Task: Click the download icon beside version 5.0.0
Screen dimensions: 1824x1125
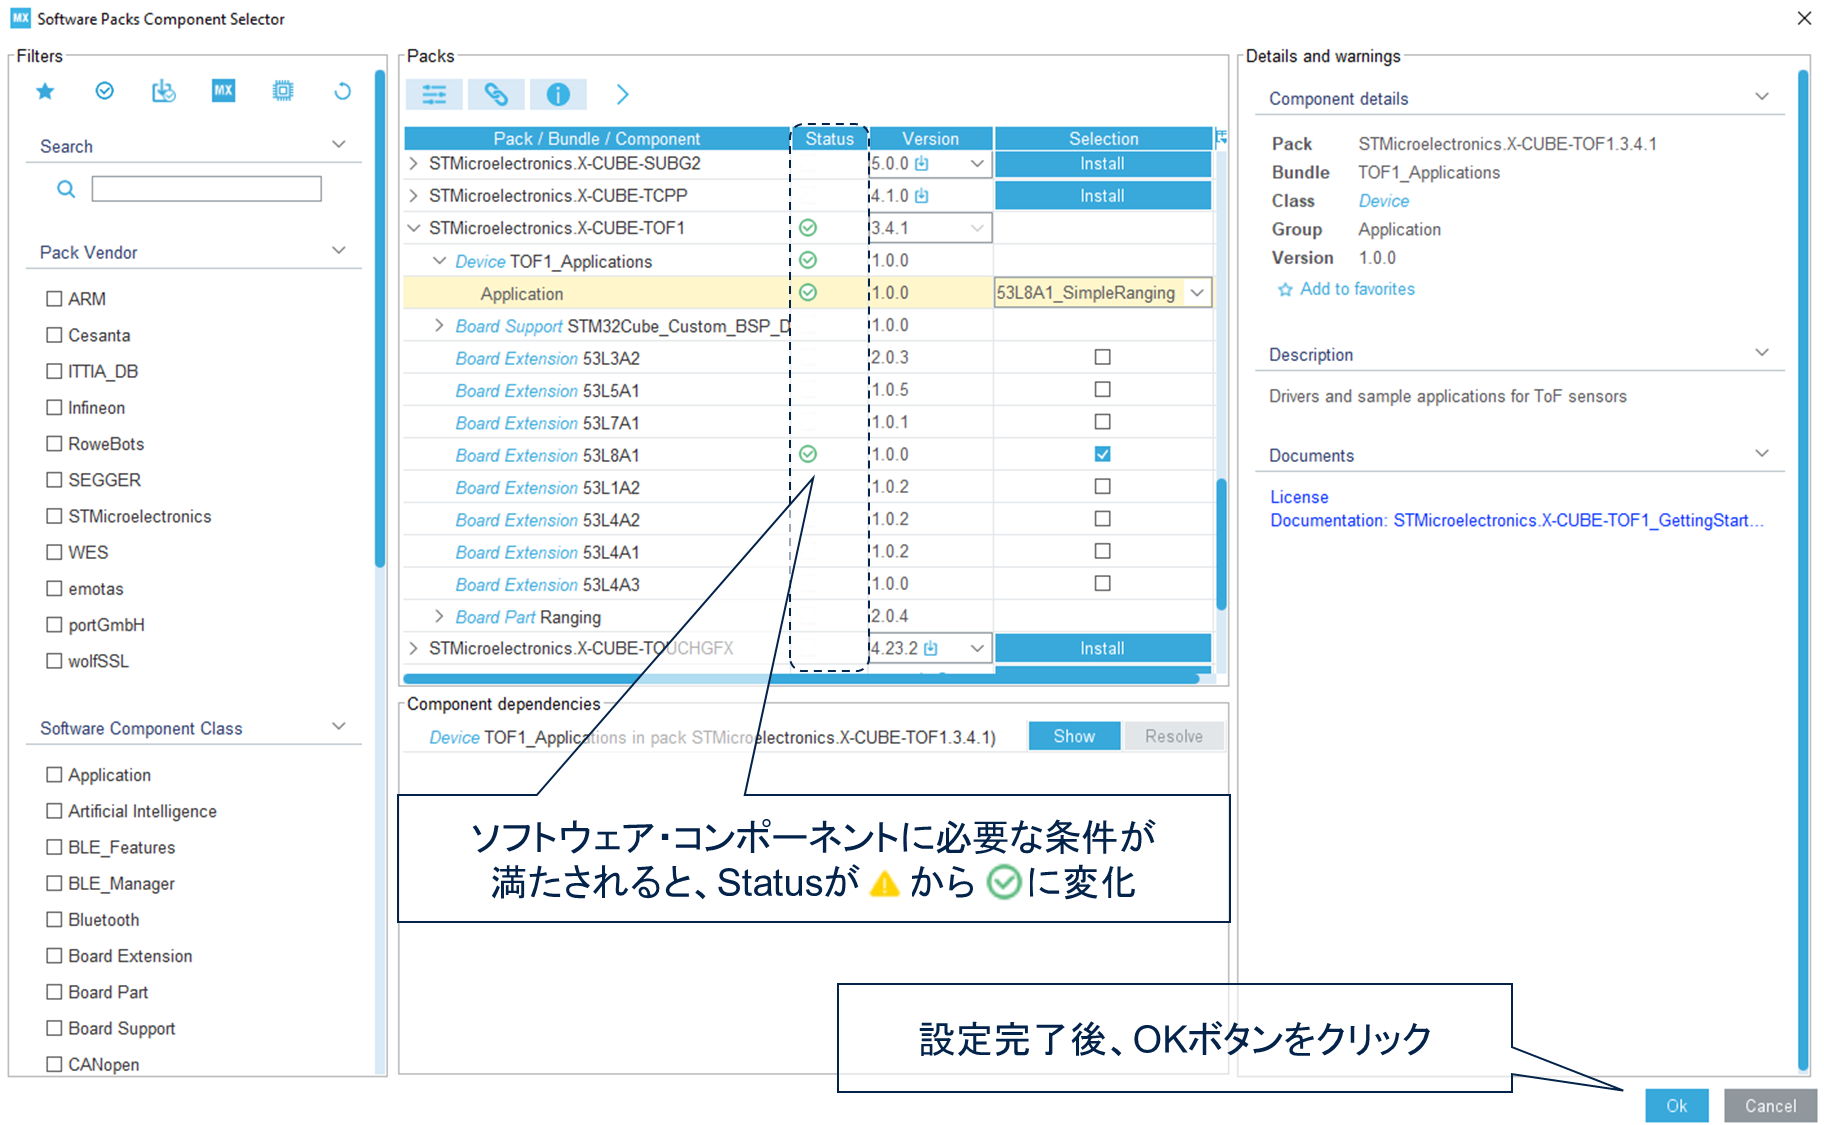Action: [x=922, y=163]
